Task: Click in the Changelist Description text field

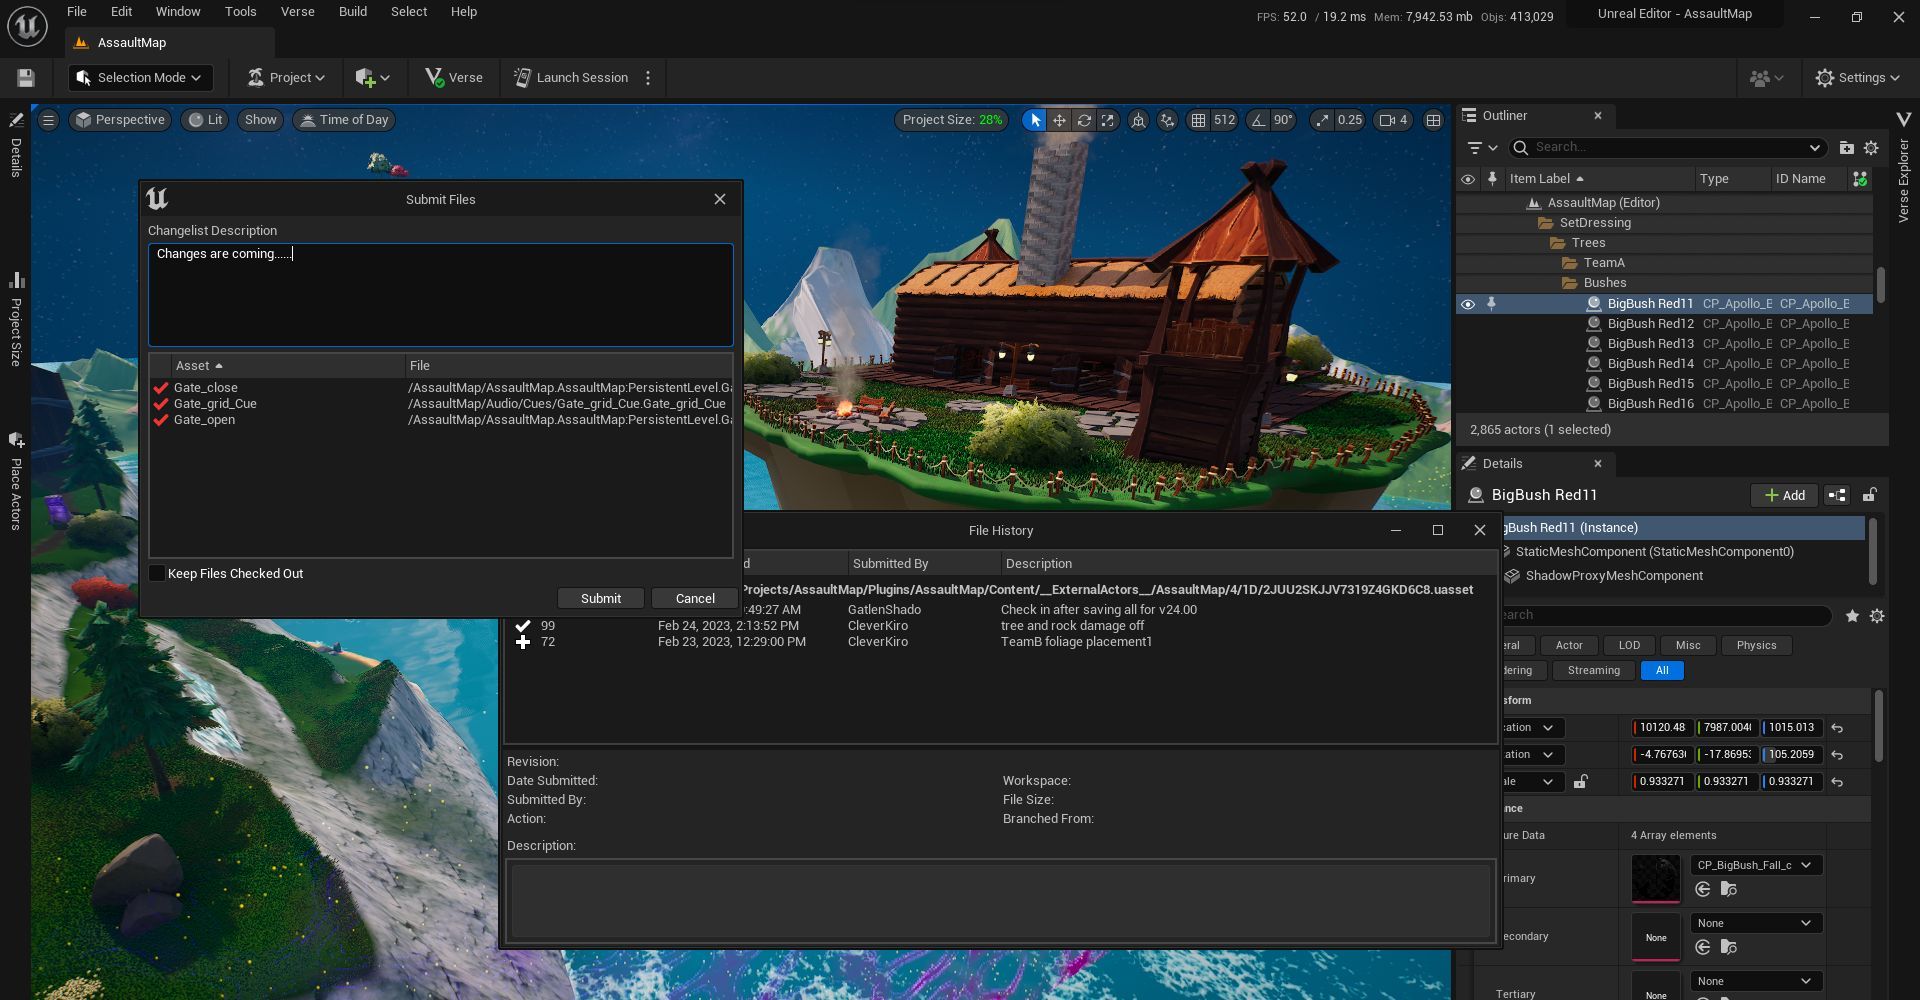Action: point(440,295)
